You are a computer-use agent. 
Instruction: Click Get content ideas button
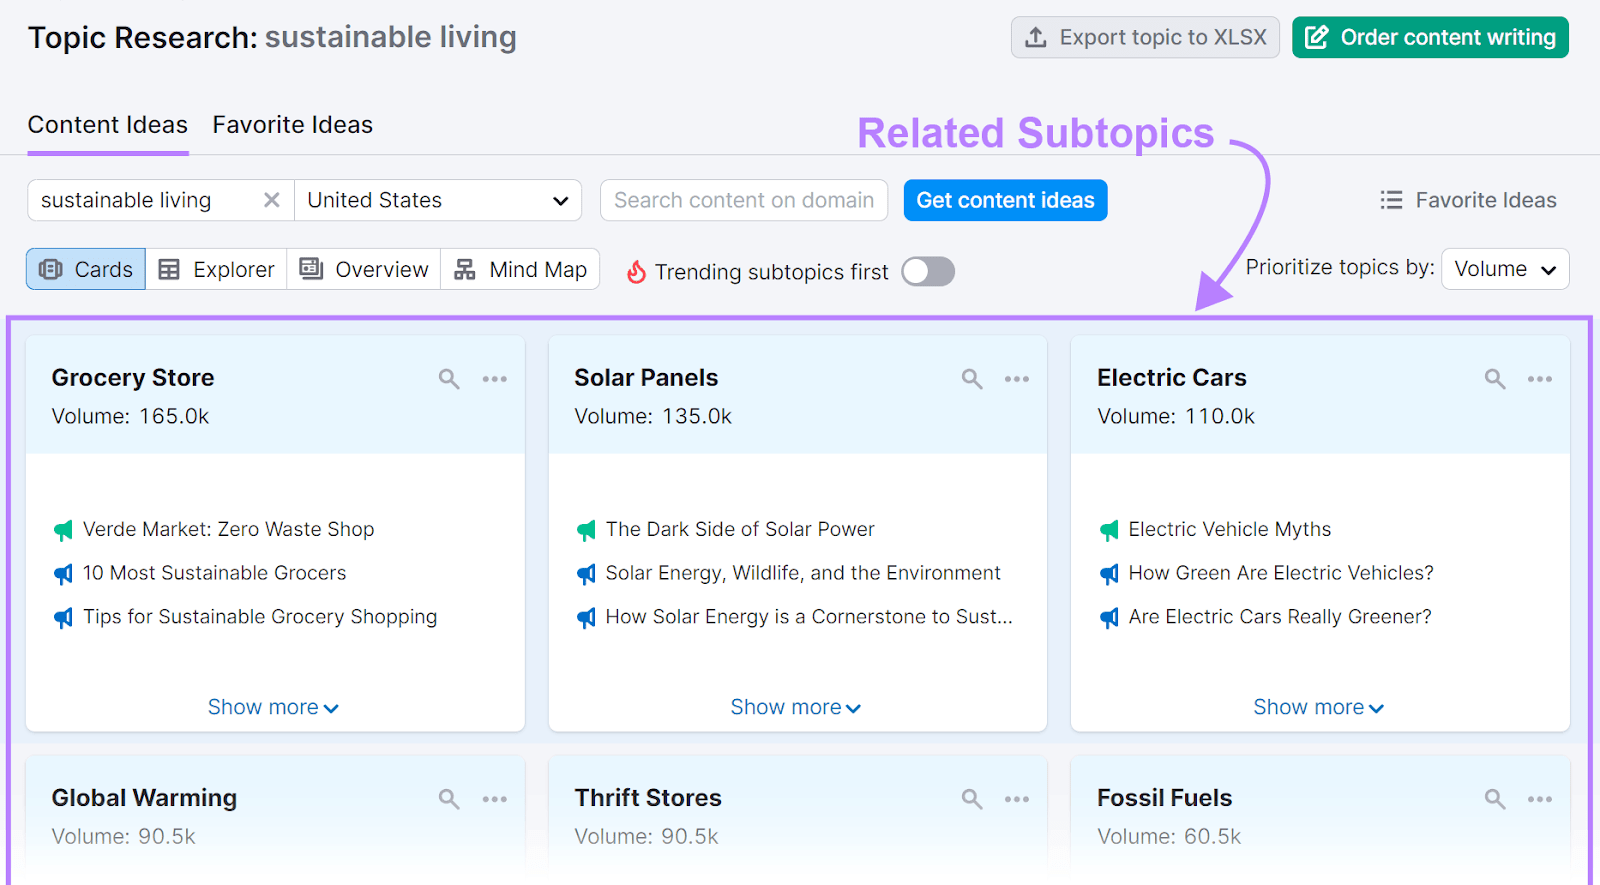coord(1005,200)
